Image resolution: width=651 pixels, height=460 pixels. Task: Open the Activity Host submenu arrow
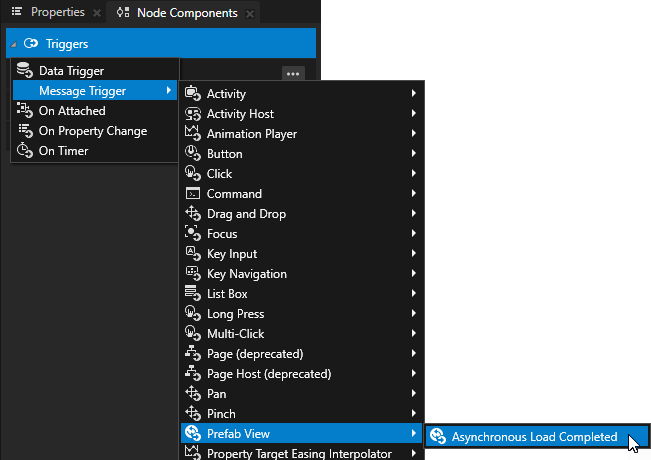[413, 114]
